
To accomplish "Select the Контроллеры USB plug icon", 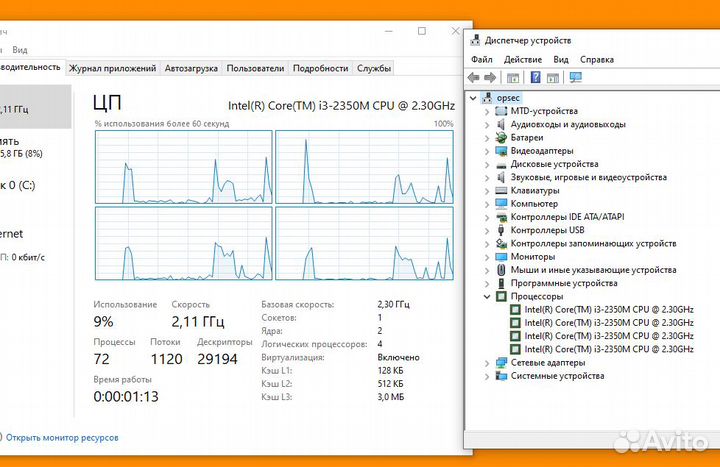I will click(x=501, y=230).
